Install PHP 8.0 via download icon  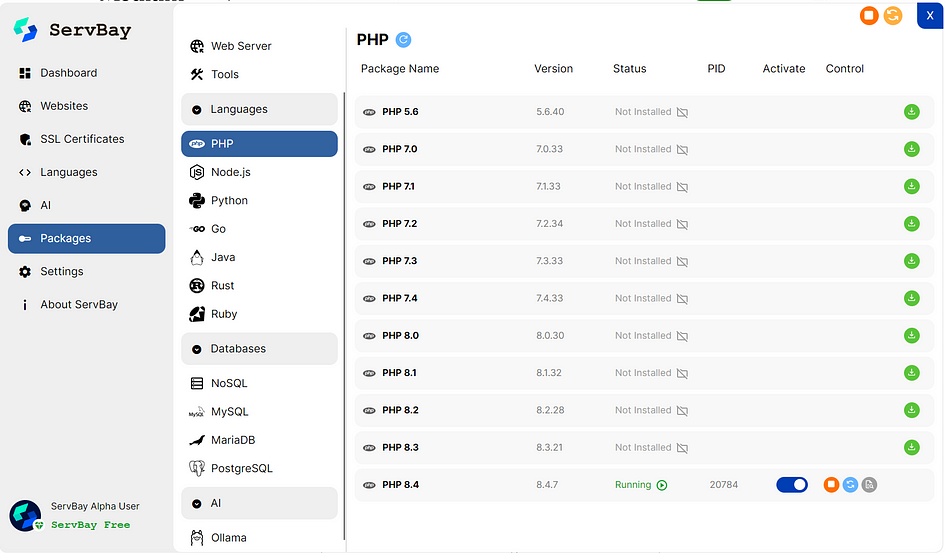click(x=911, y=336)
